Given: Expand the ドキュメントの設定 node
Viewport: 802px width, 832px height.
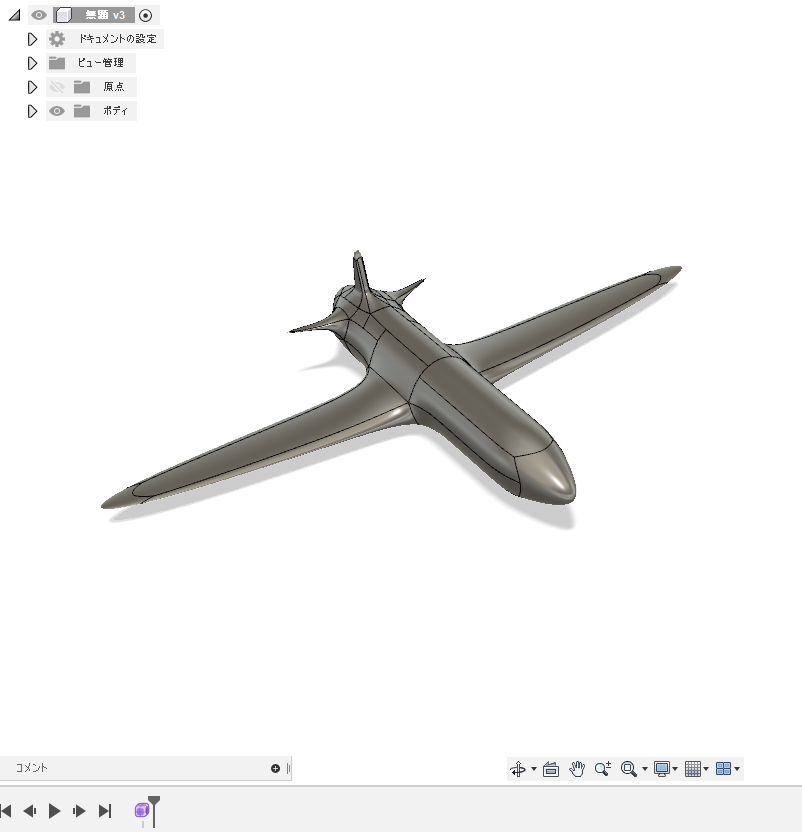Looking at the screenshot, I should point(32,39).
